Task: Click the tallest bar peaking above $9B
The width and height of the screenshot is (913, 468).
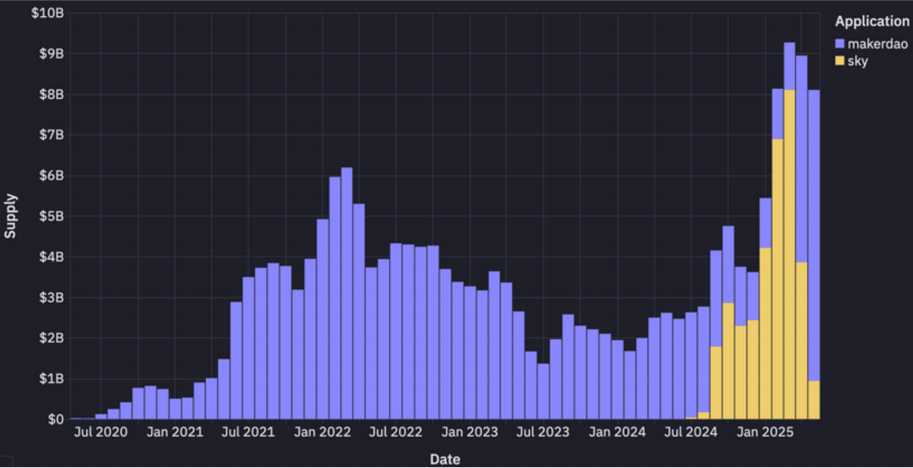Action: 789,231
